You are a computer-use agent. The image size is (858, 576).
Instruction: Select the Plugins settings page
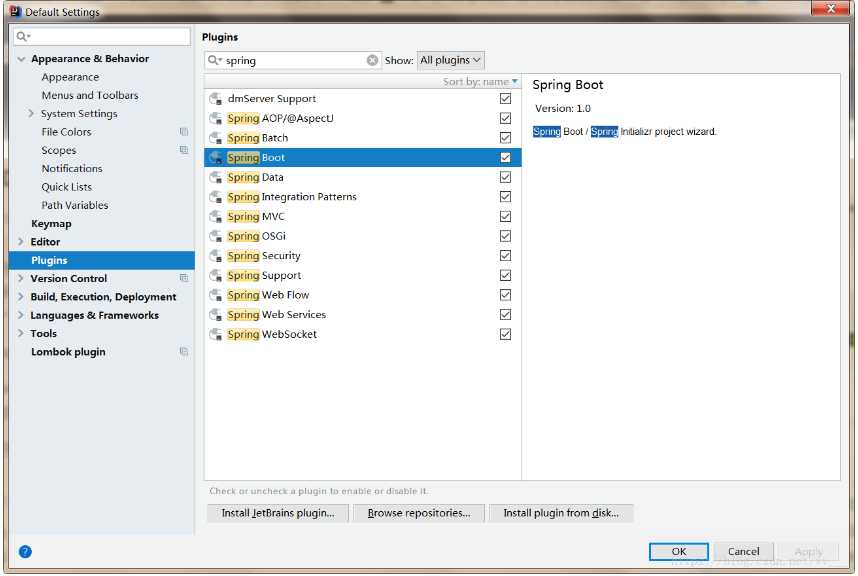pyautogui.click(x=102, y=260)
